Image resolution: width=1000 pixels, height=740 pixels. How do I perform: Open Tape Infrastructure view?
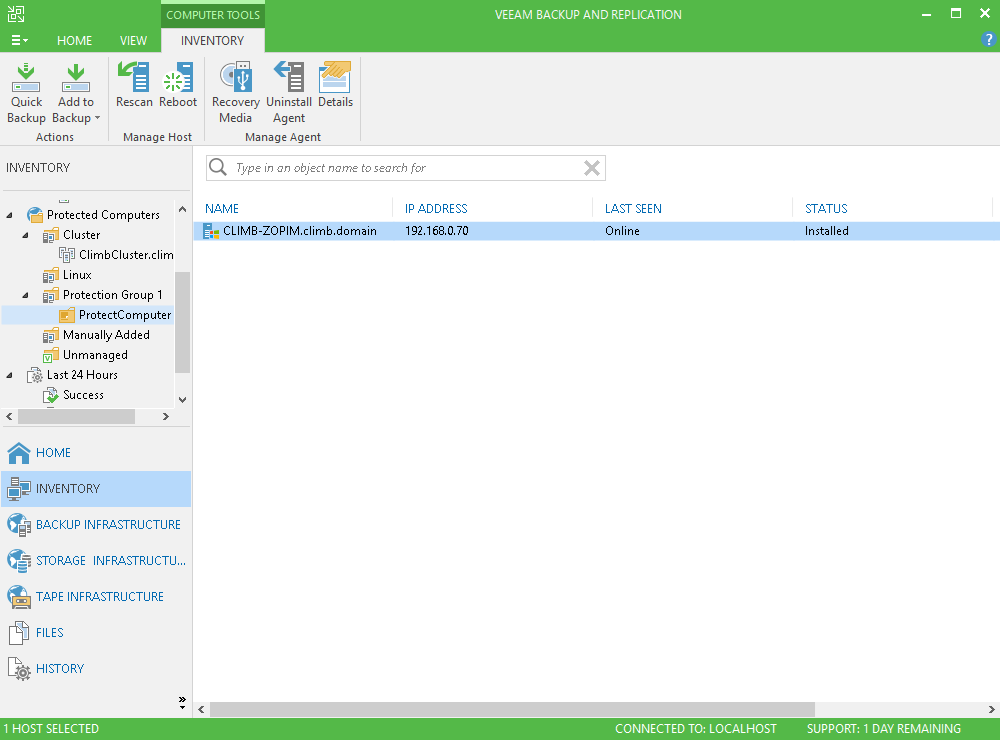(x=96, y=596)
